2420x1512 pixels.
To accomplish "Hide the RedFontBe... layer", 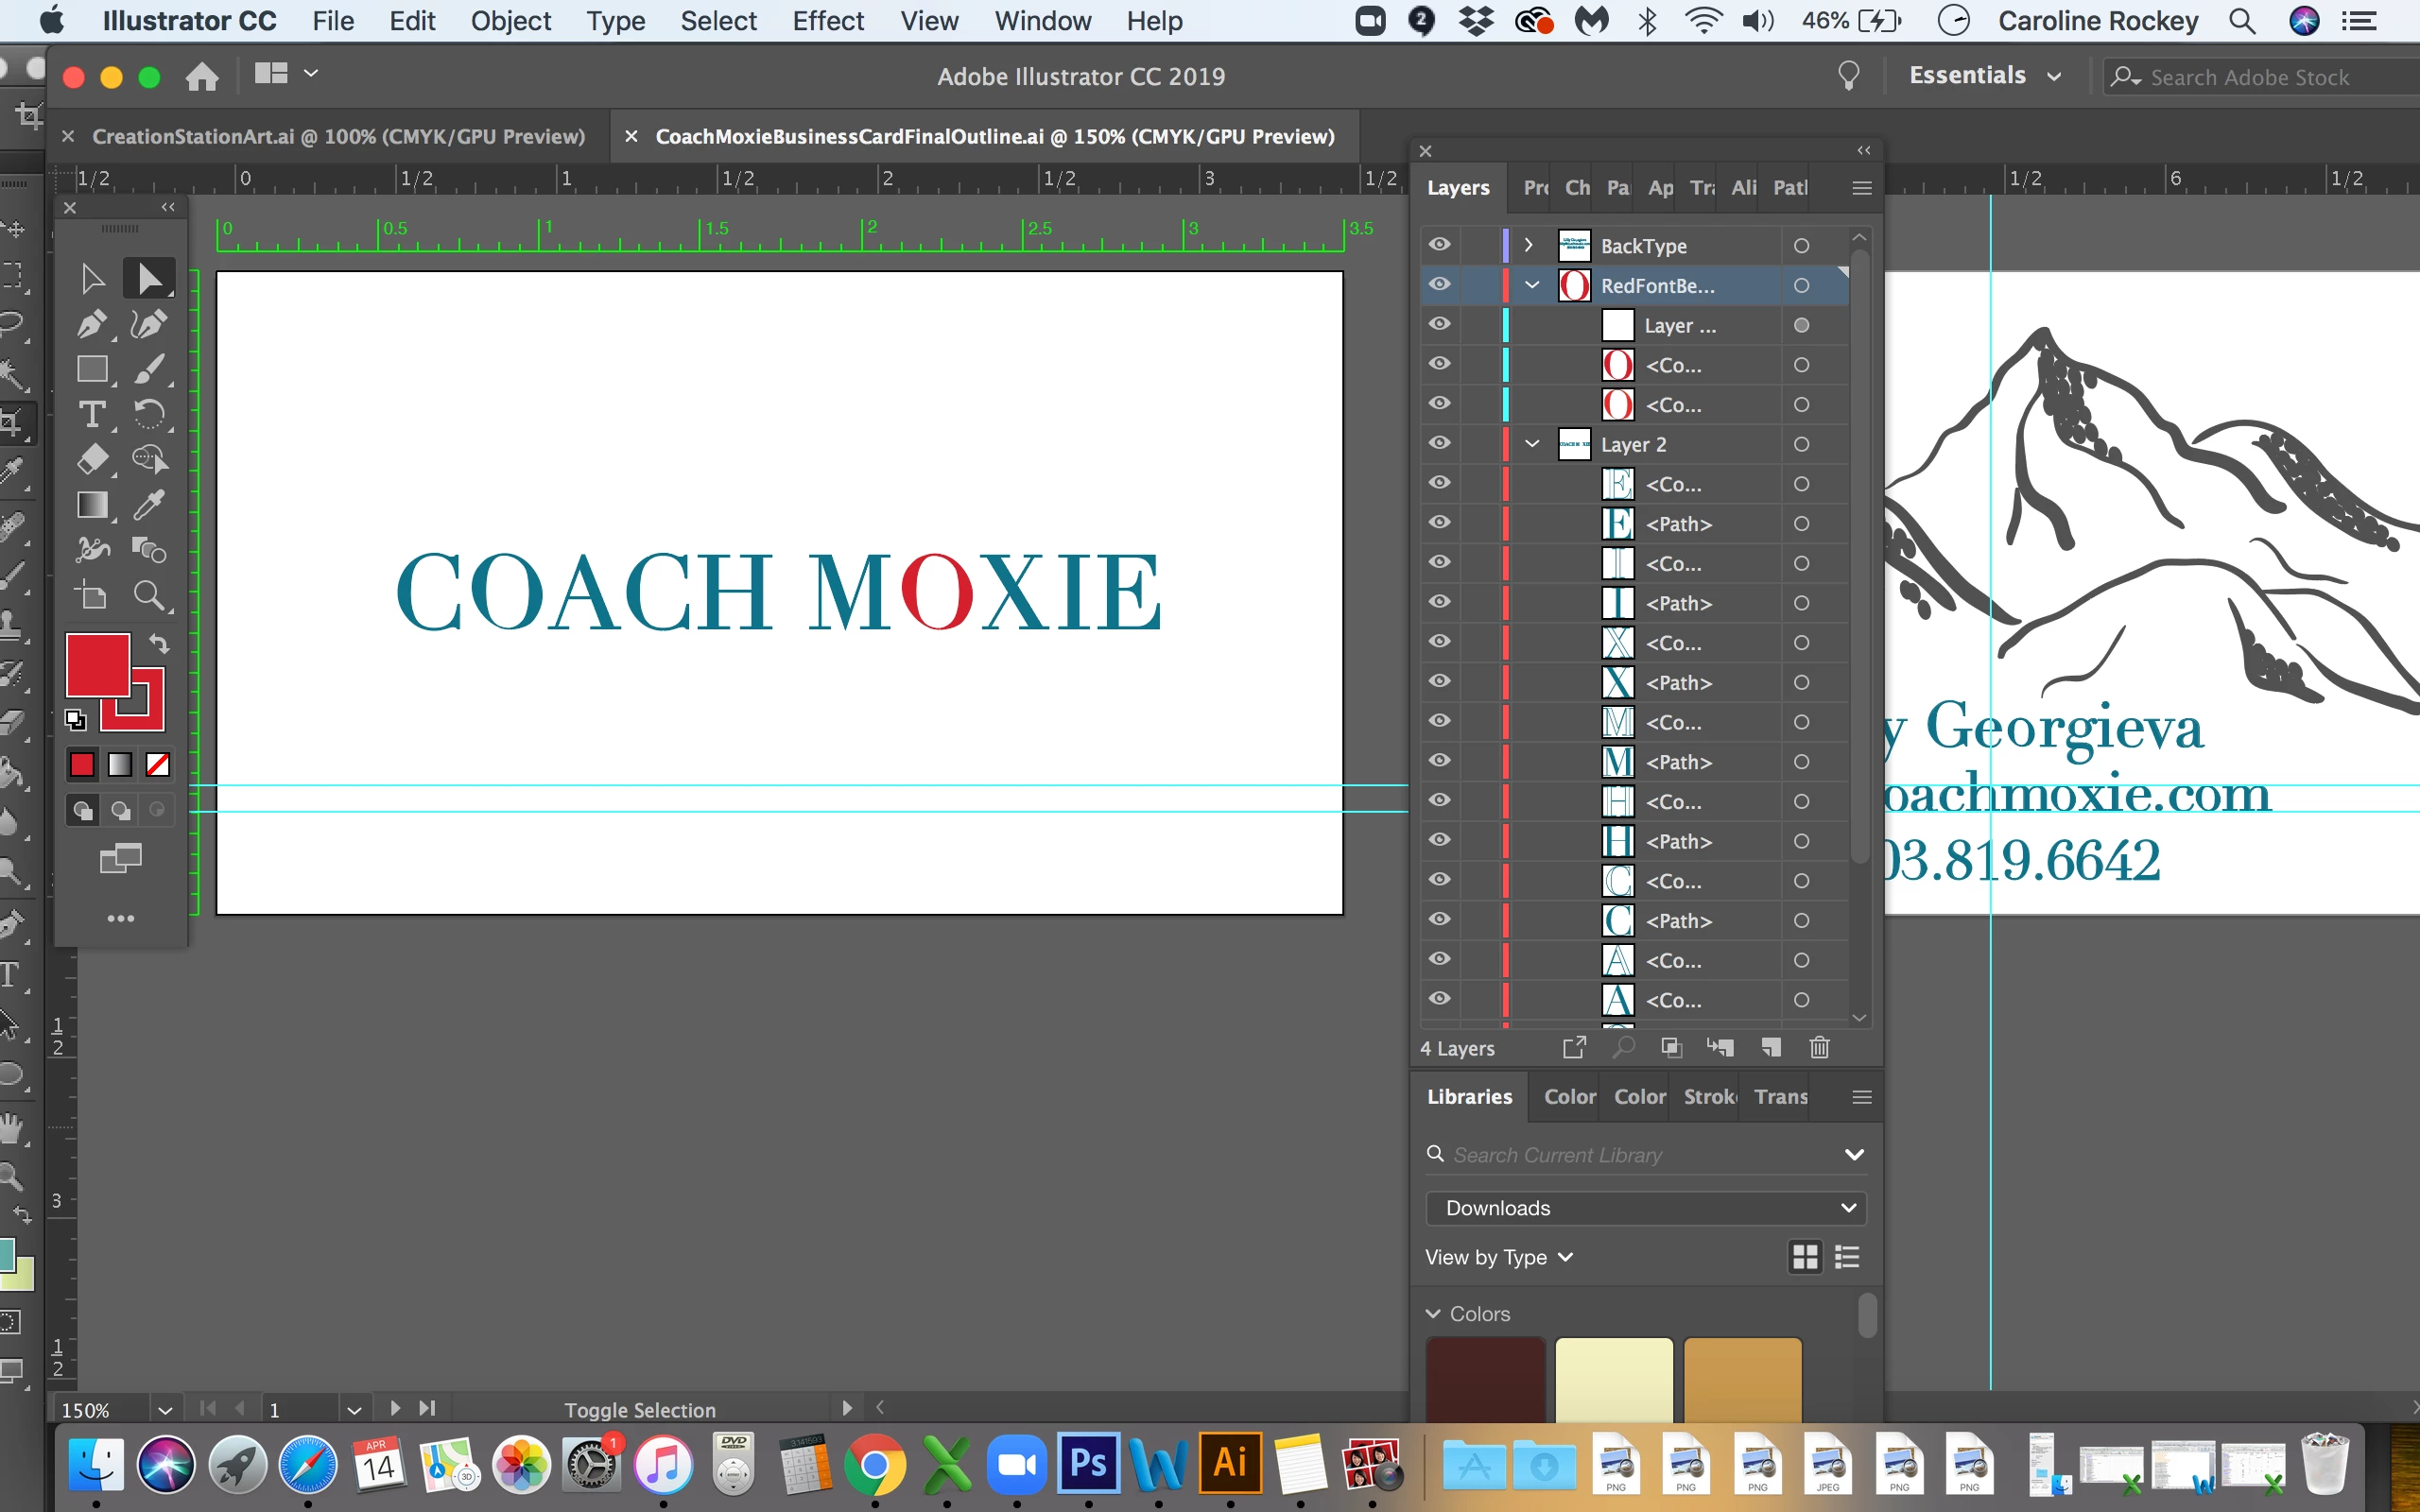I will (1439, 285).
